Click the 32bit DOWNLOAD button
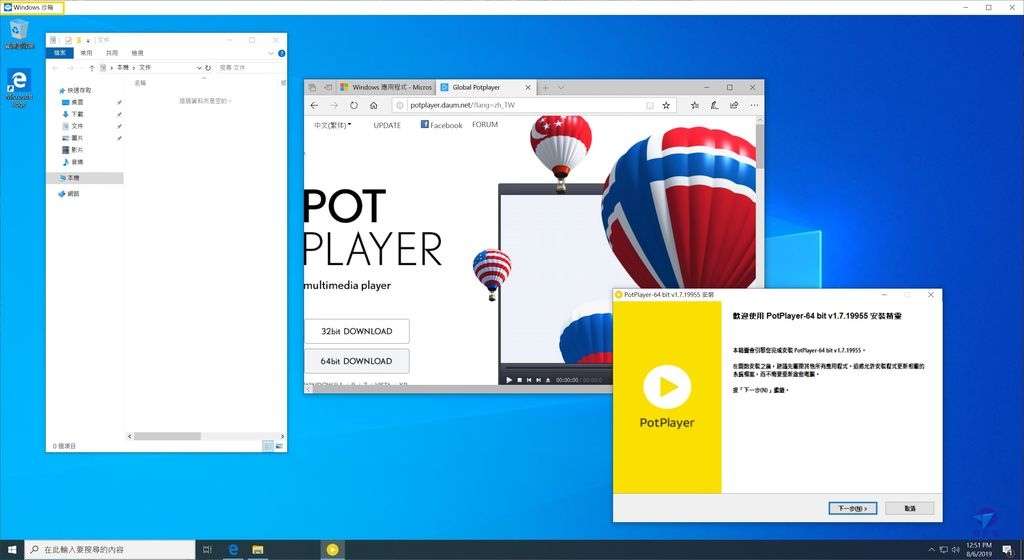 [x=357, y=331]
